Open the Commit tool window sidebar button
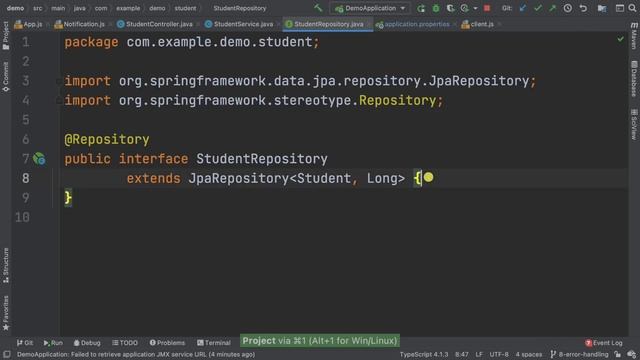The image size is (640, 360). (x=6, y=77)
